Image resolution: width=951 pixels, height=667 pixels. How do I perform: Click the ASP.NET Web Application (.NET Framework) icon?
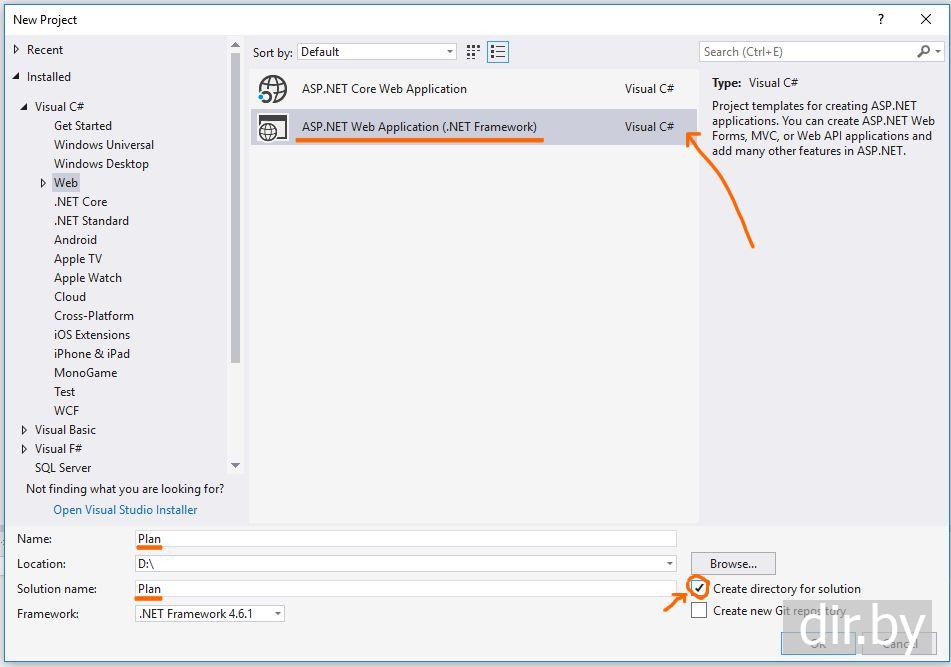[273, 127]
